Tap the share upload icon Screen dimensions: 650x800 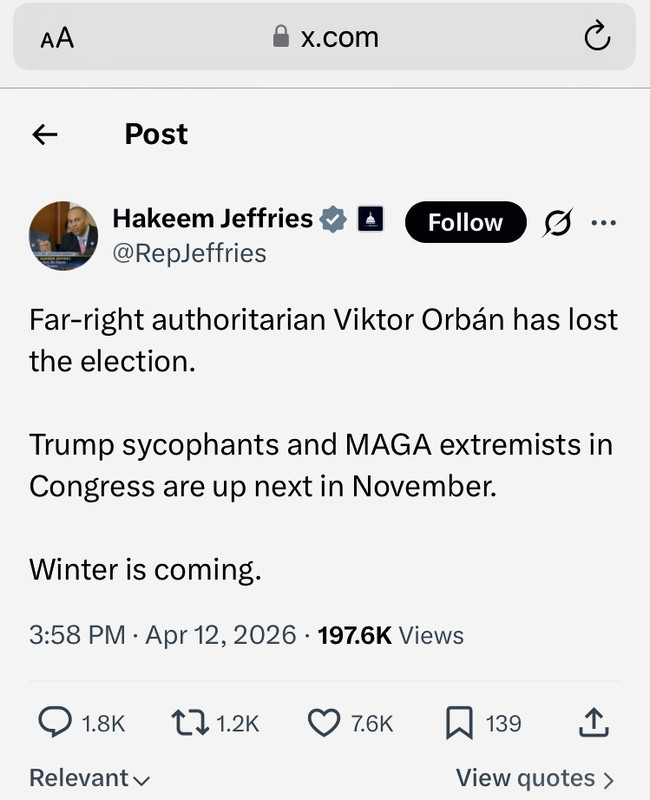tap(593, 722)
